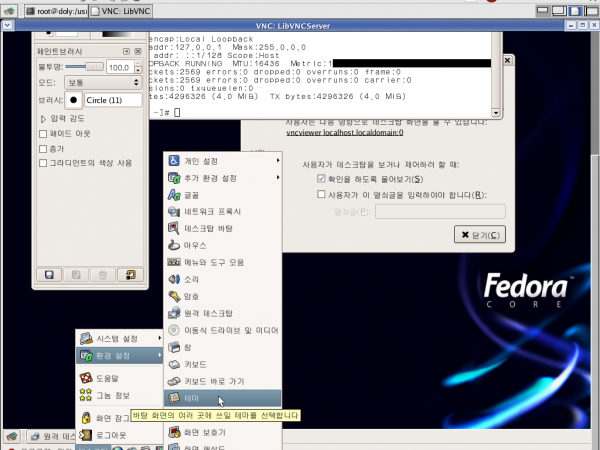
Task: Click the 시스템 설정 computer icon
Action: point(86,338)
